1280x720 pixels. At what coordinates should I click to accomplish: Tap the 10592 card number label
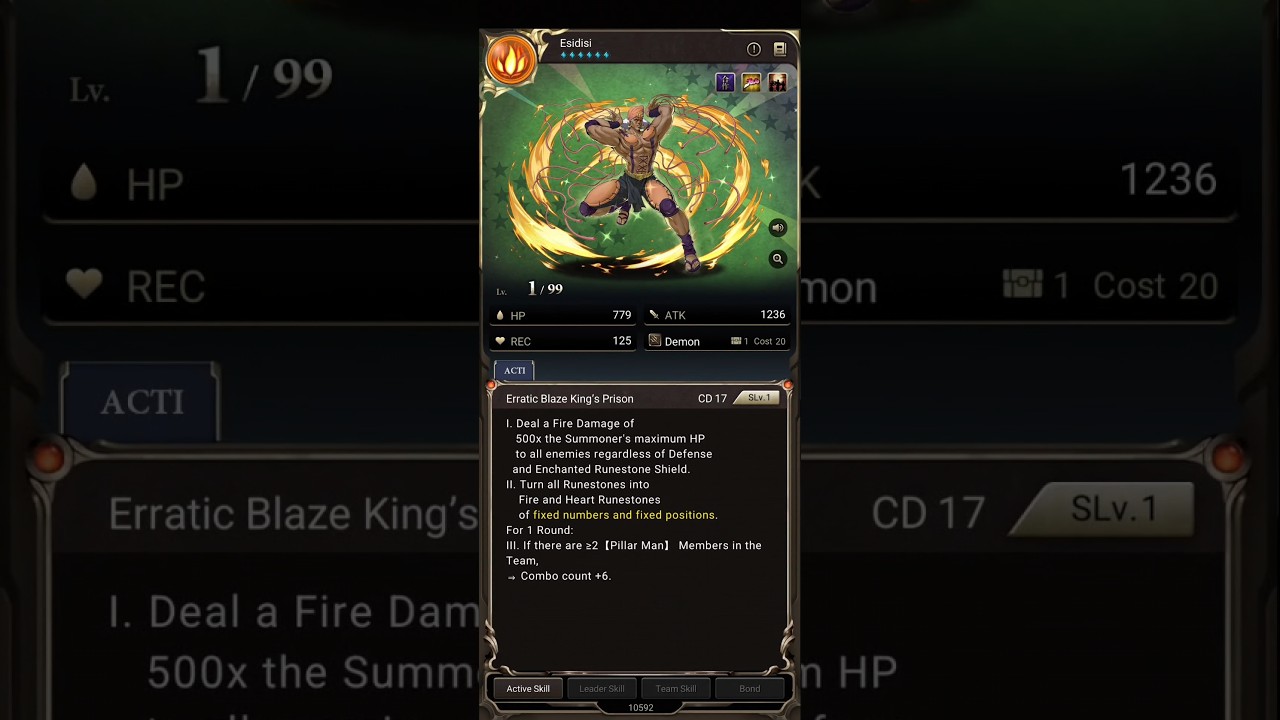(x=640, y=708)
